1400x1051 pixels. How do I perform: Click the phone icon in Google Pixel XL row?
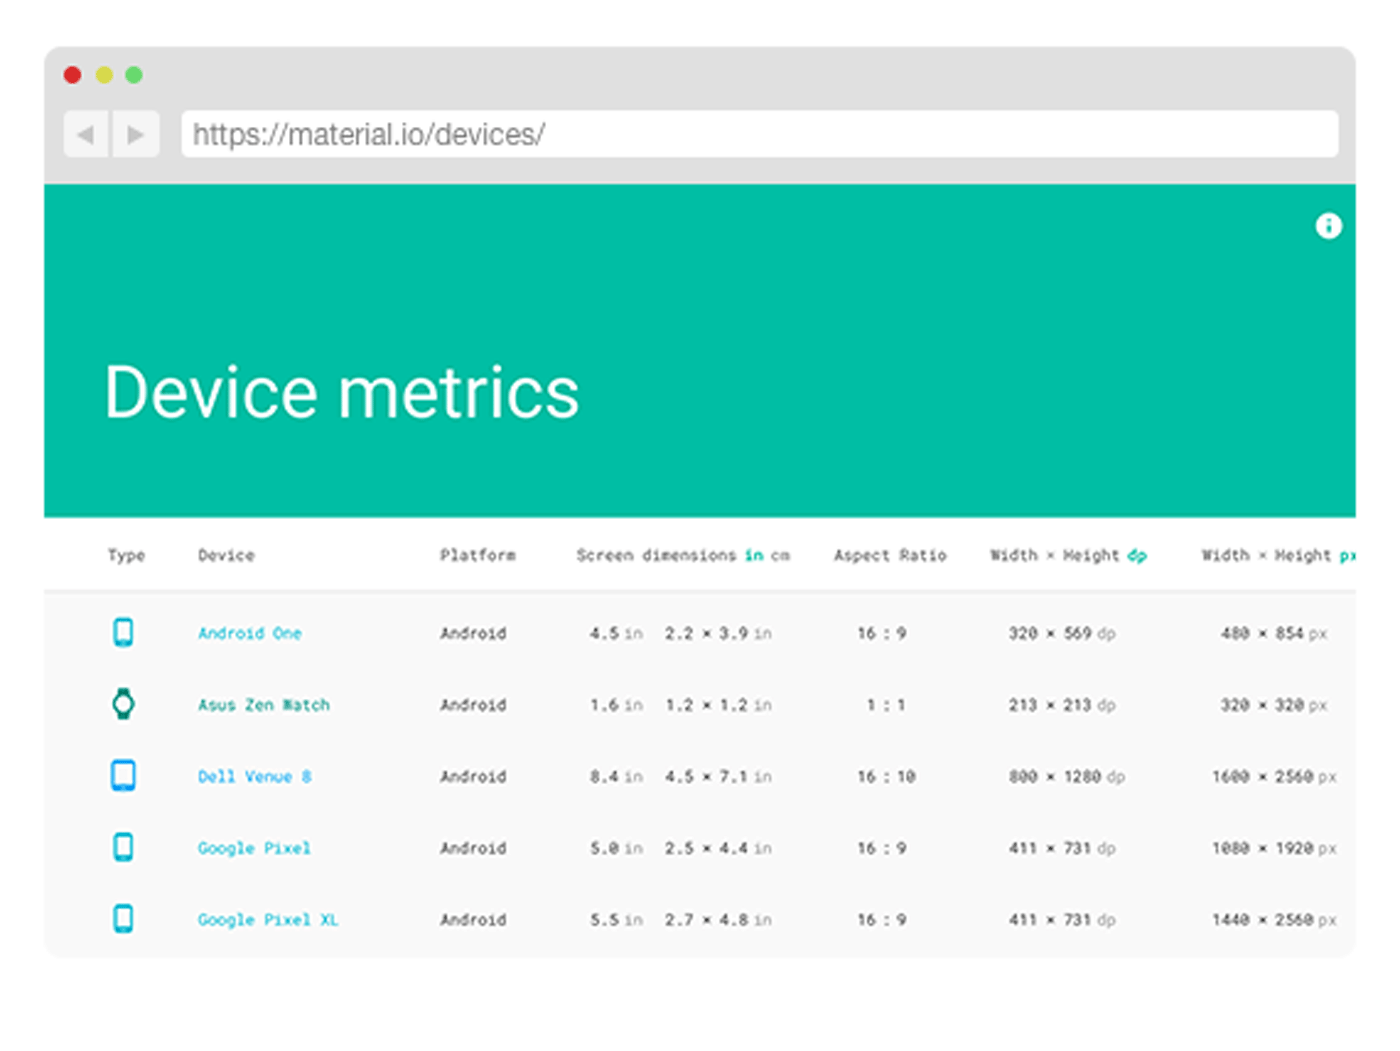click(123, 919)
